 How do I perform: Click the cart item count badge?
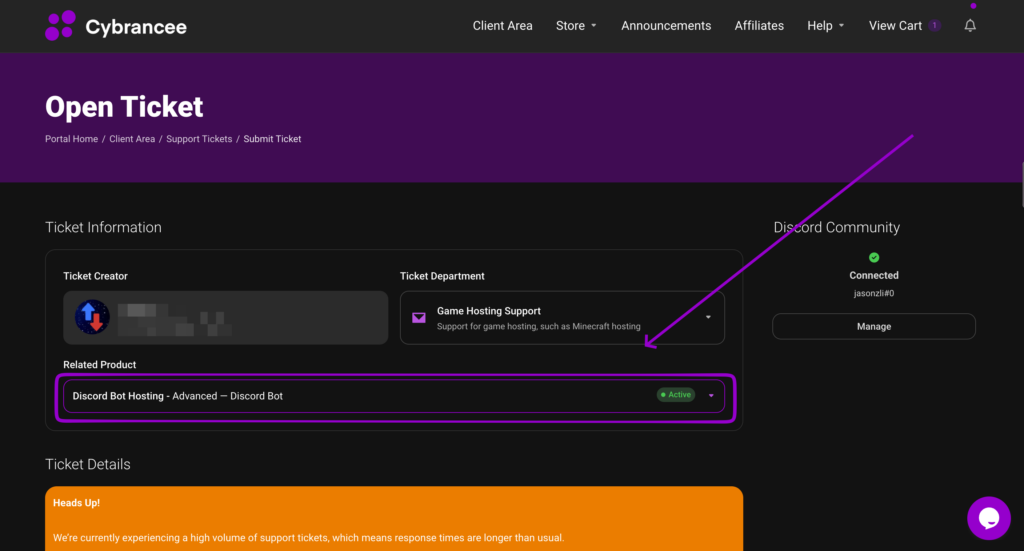(935, 25)
